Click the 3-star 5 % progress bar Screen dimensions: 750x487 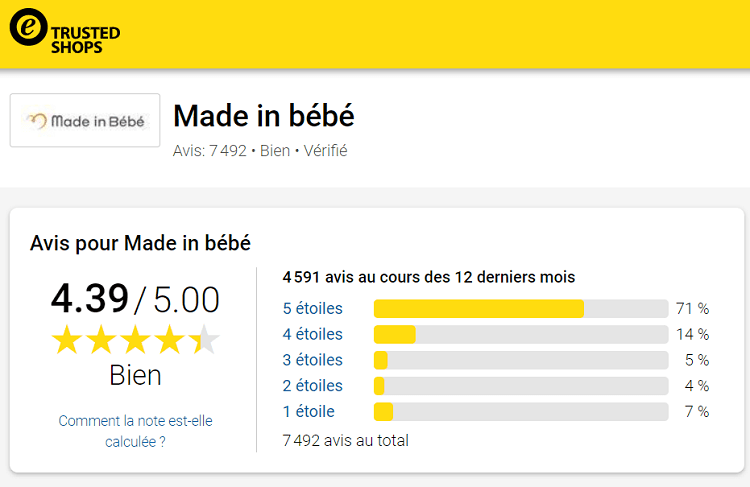520,360
